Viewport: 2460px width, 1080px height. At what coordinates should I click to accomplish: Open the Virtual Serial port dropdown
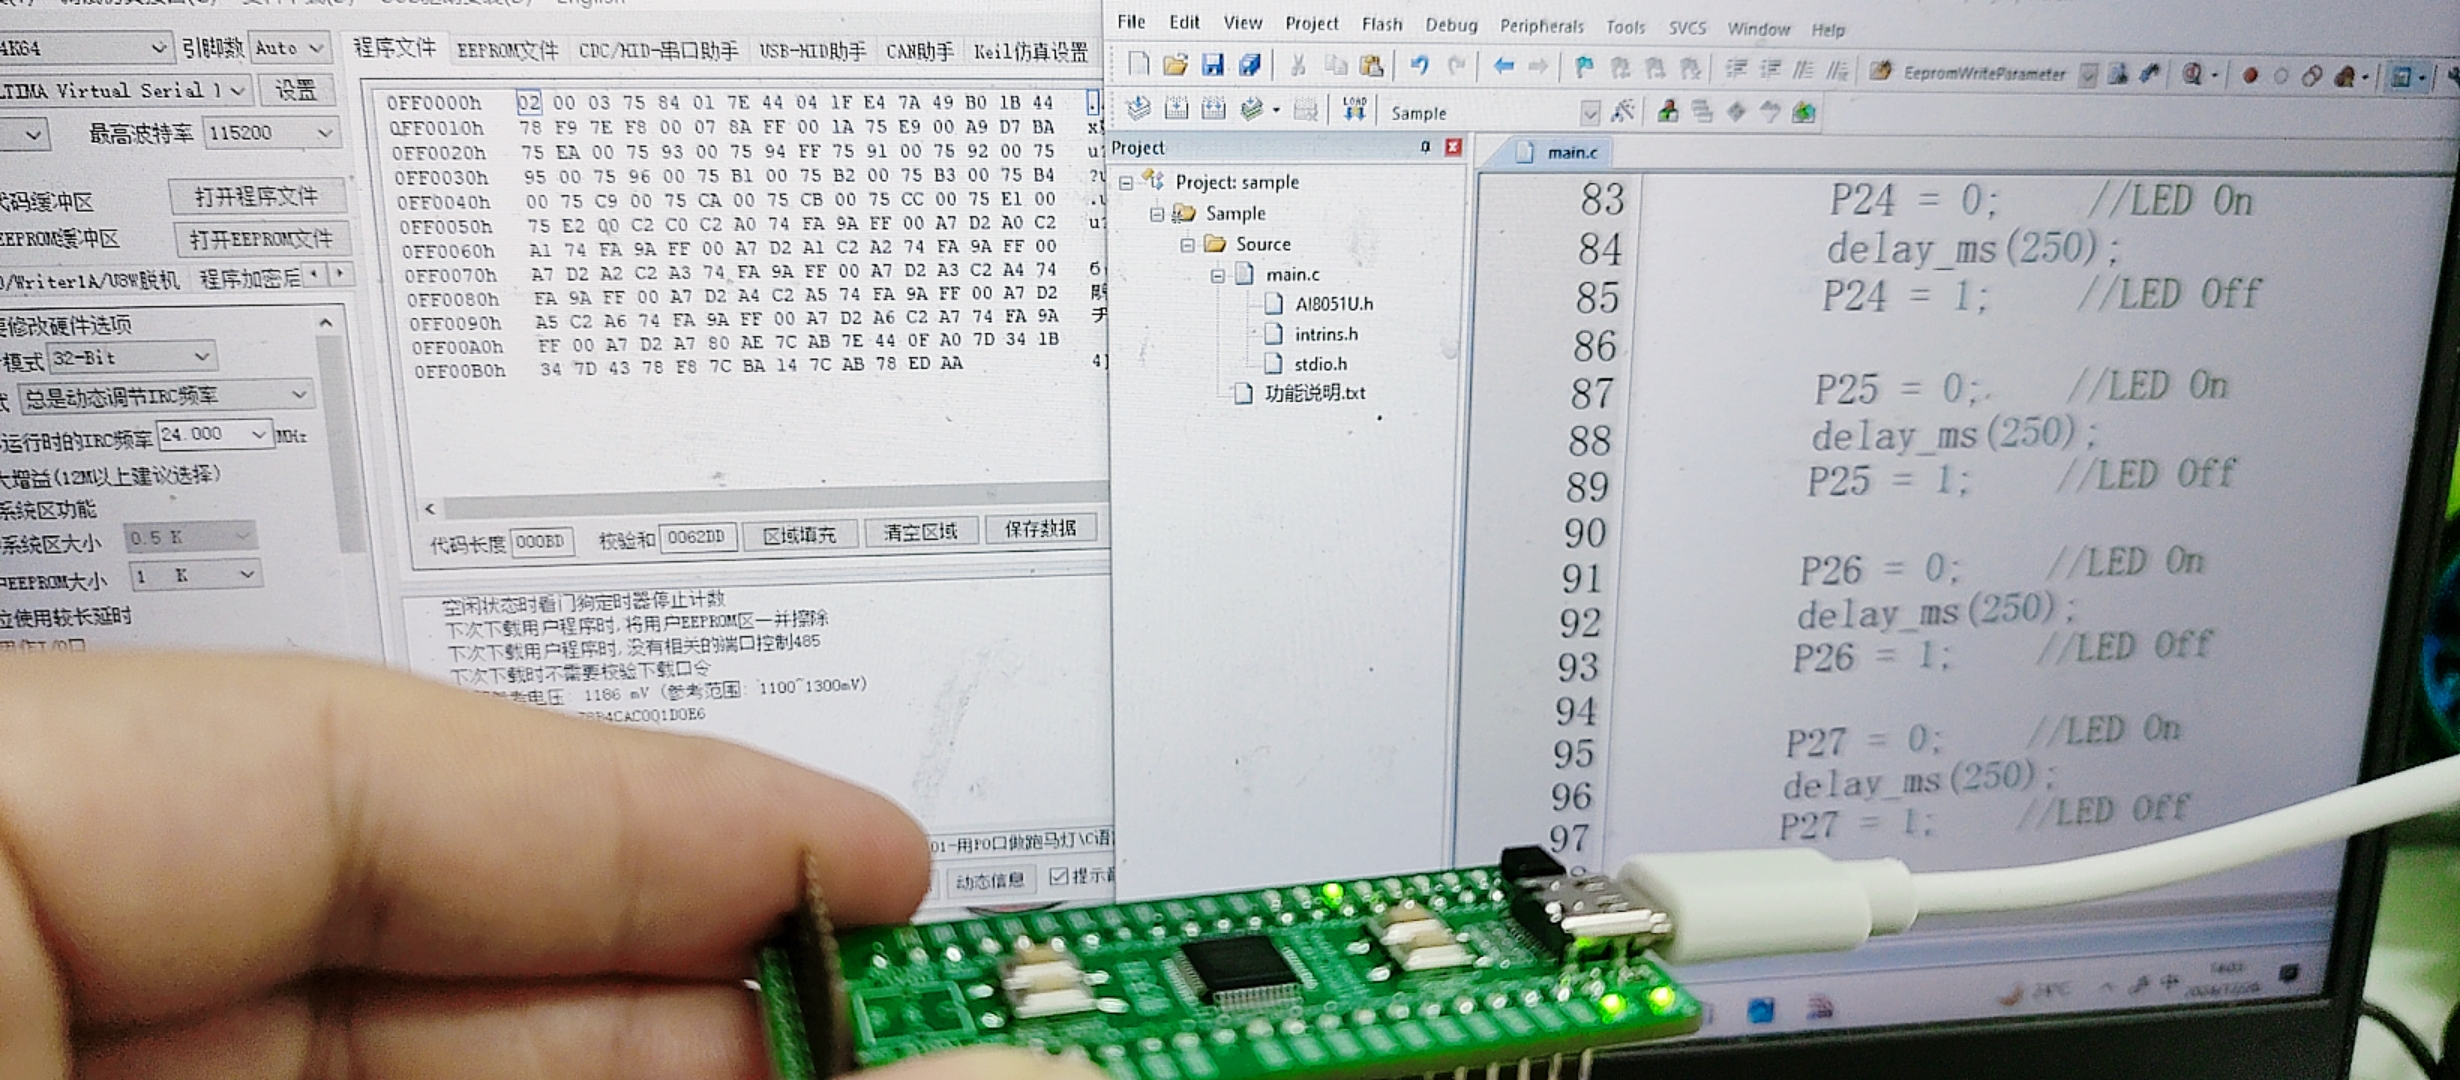124,91
